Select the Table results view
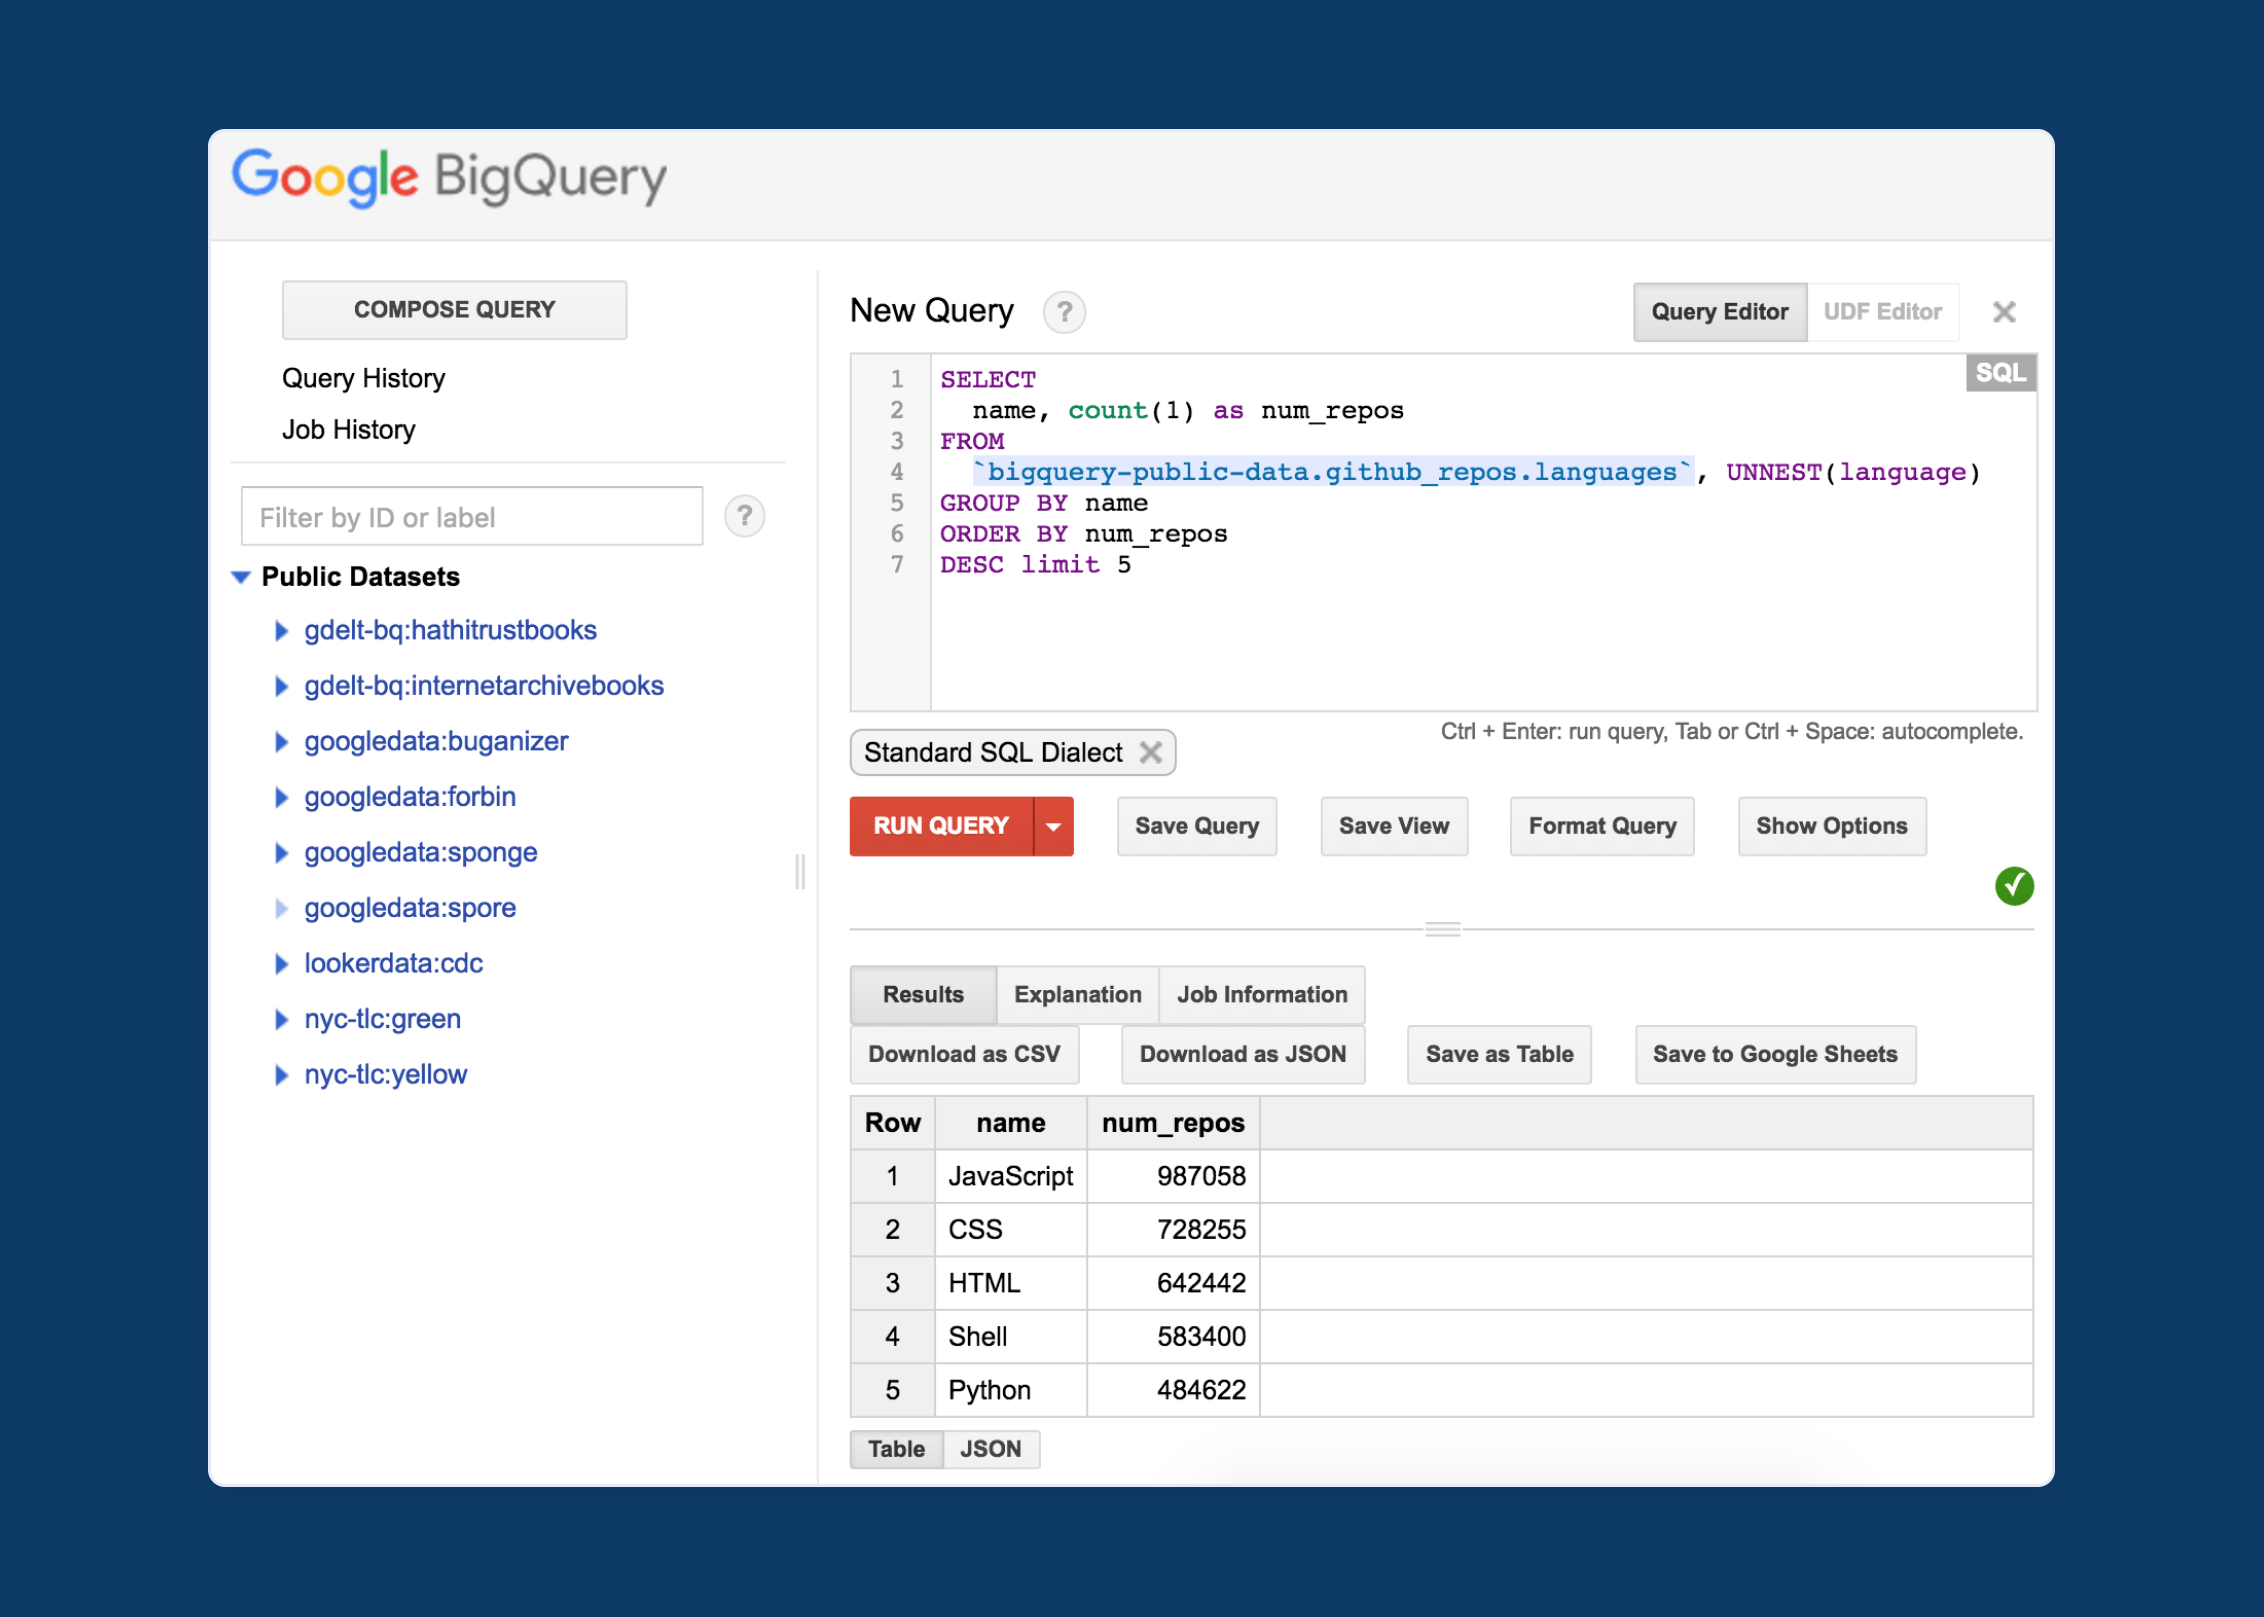 pos(896,1449)
